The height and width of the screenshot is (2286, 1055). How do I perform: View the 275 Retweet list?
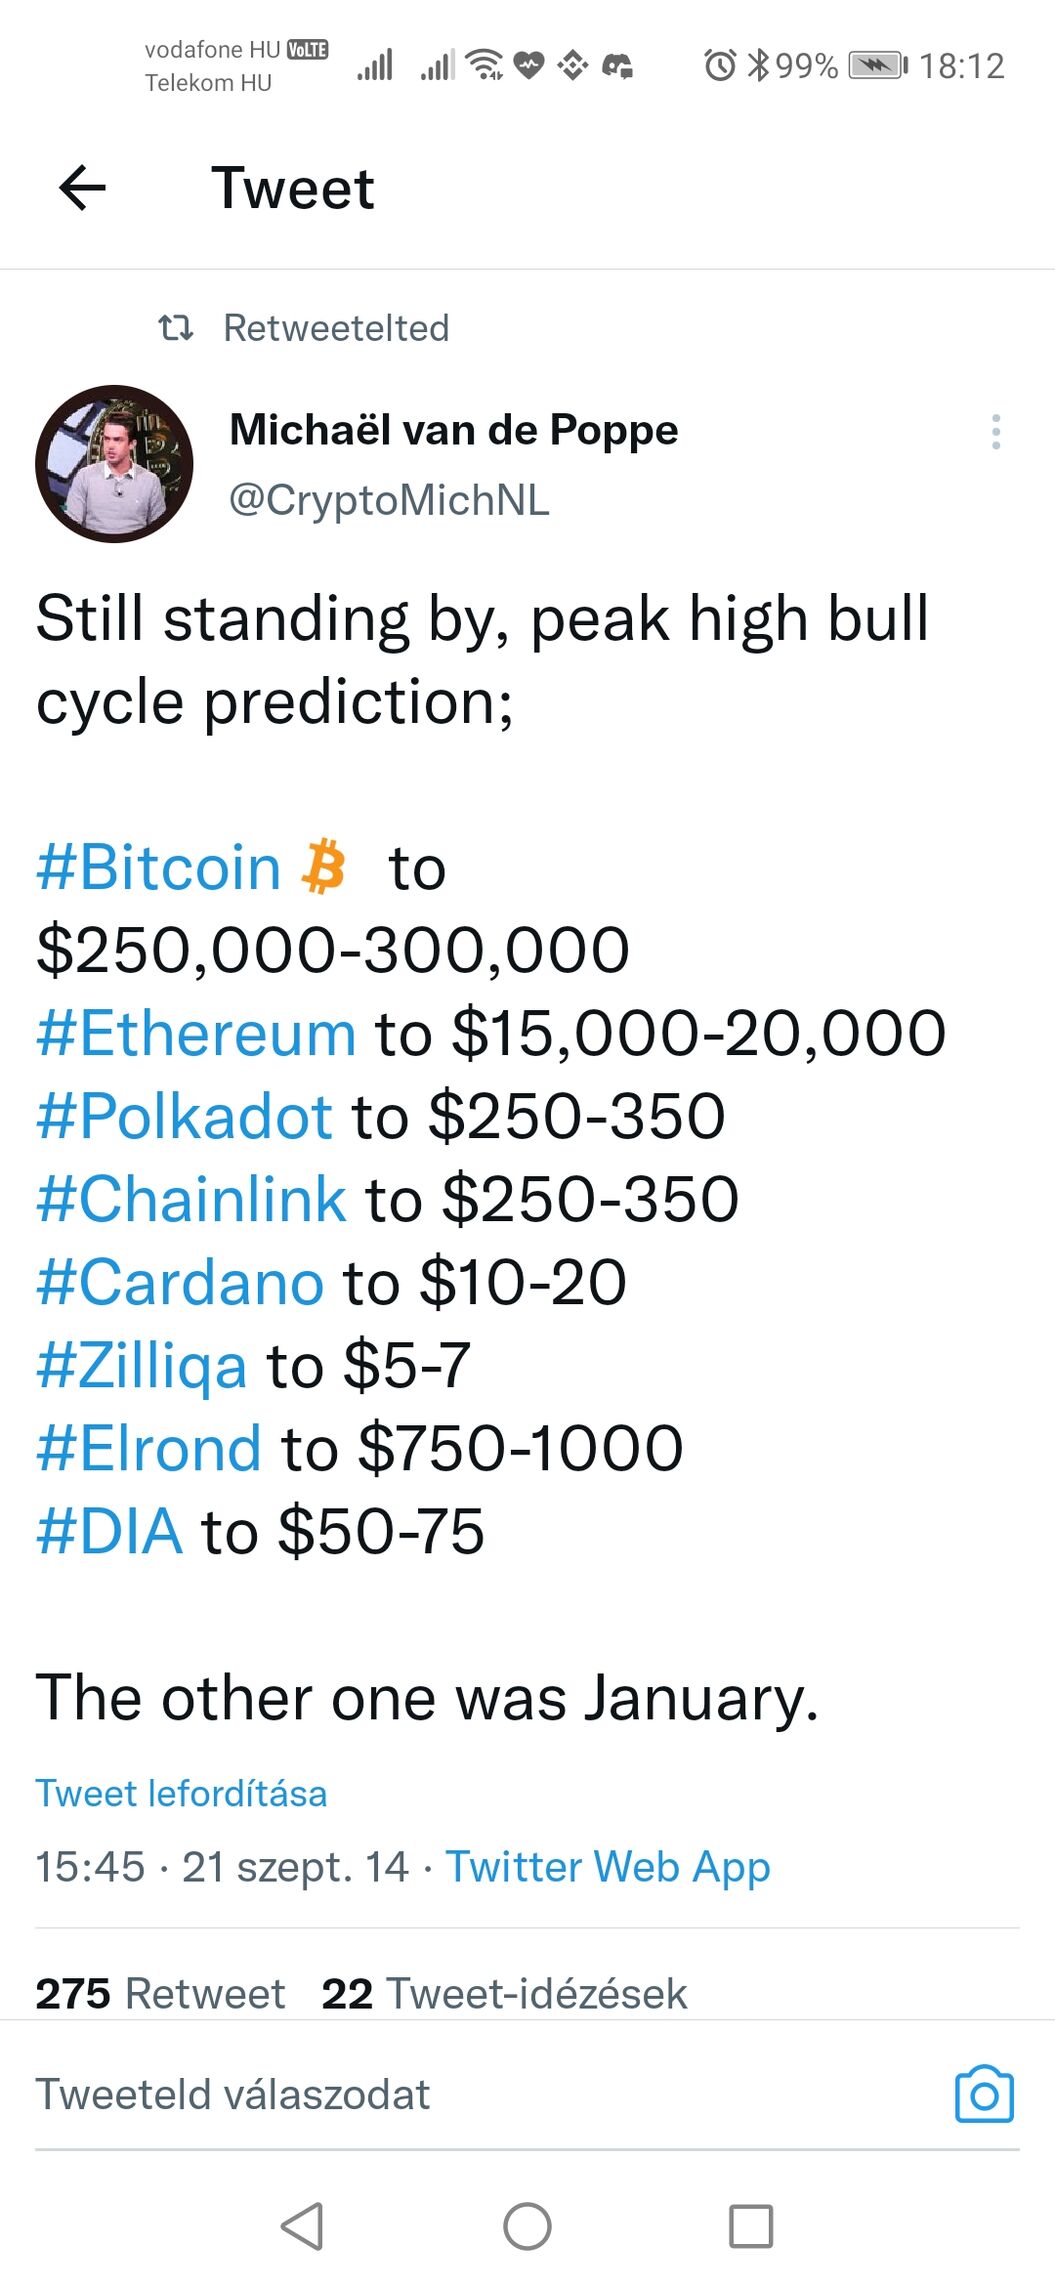pos(160,1993)
